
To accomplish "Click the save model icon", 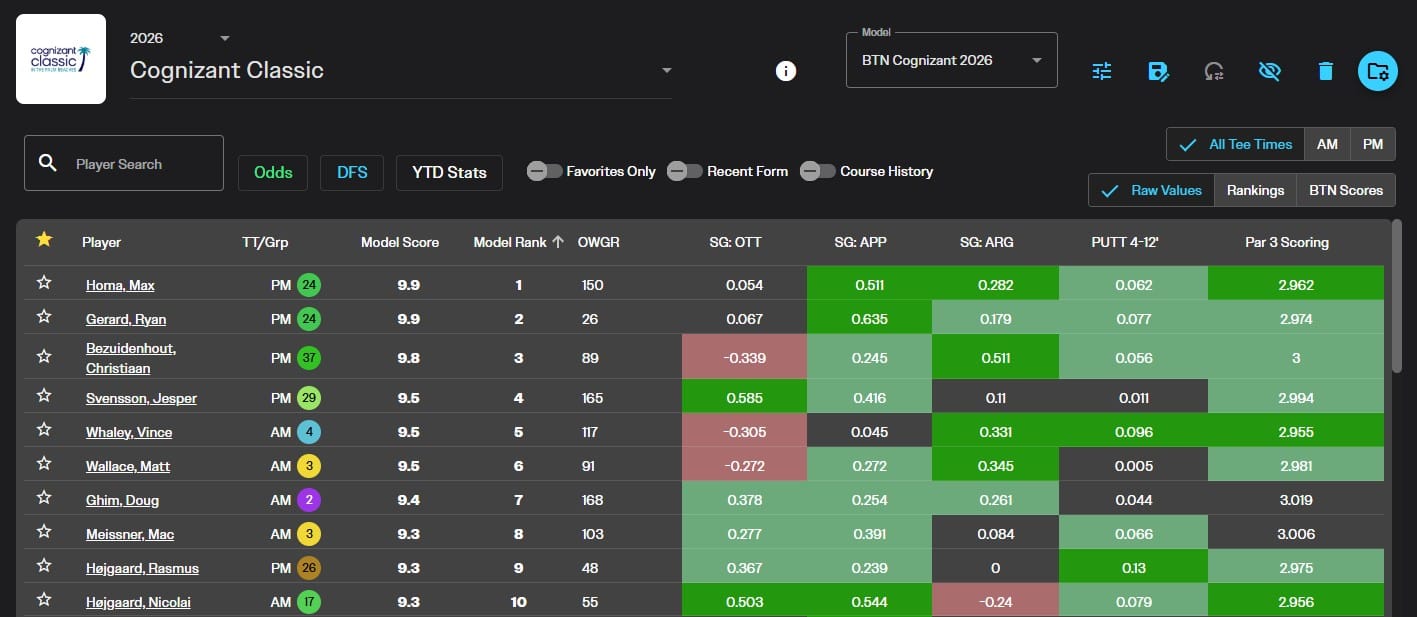I will [1158, 71].
